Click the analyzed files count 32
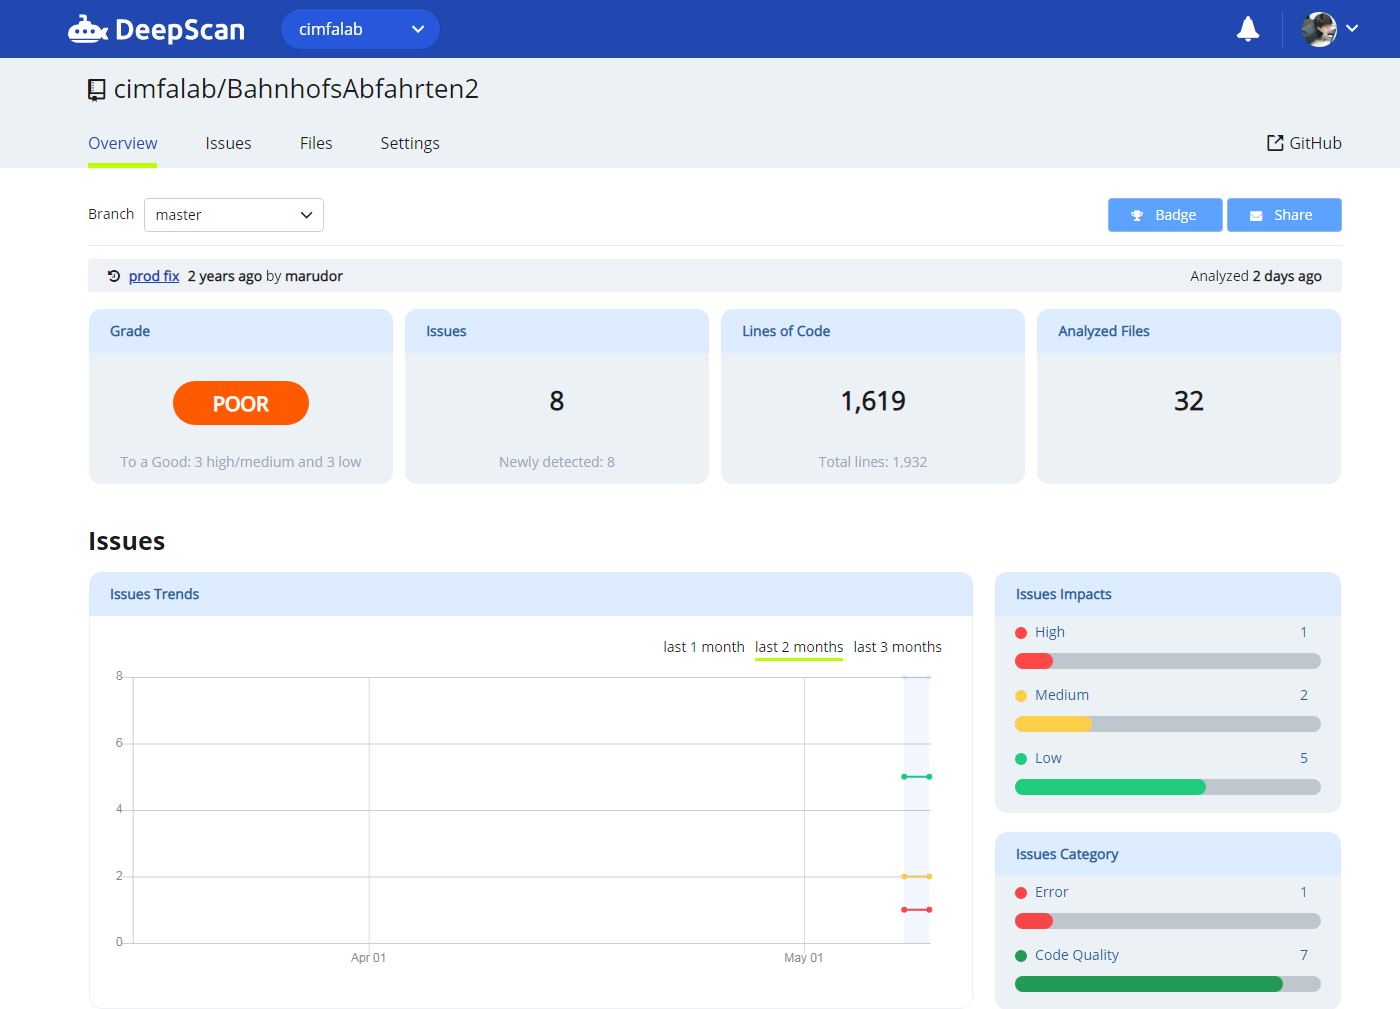Image resolution: width=1400 pixels, height=1009 pixels. coord(1189,401)
